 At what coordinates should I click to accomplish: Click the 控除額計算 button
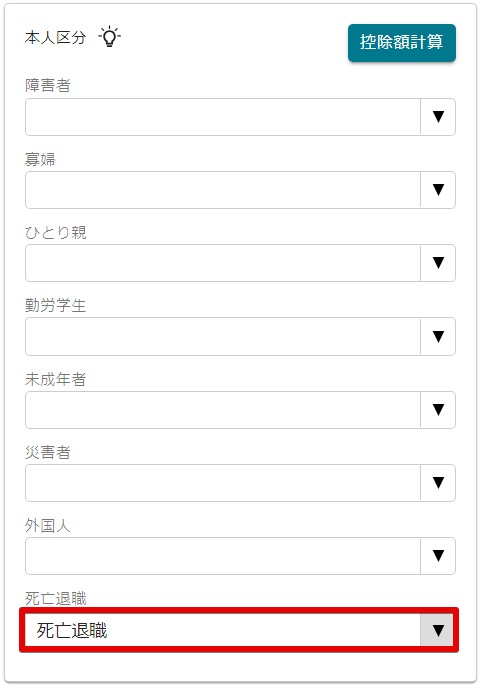coord(402,42)
